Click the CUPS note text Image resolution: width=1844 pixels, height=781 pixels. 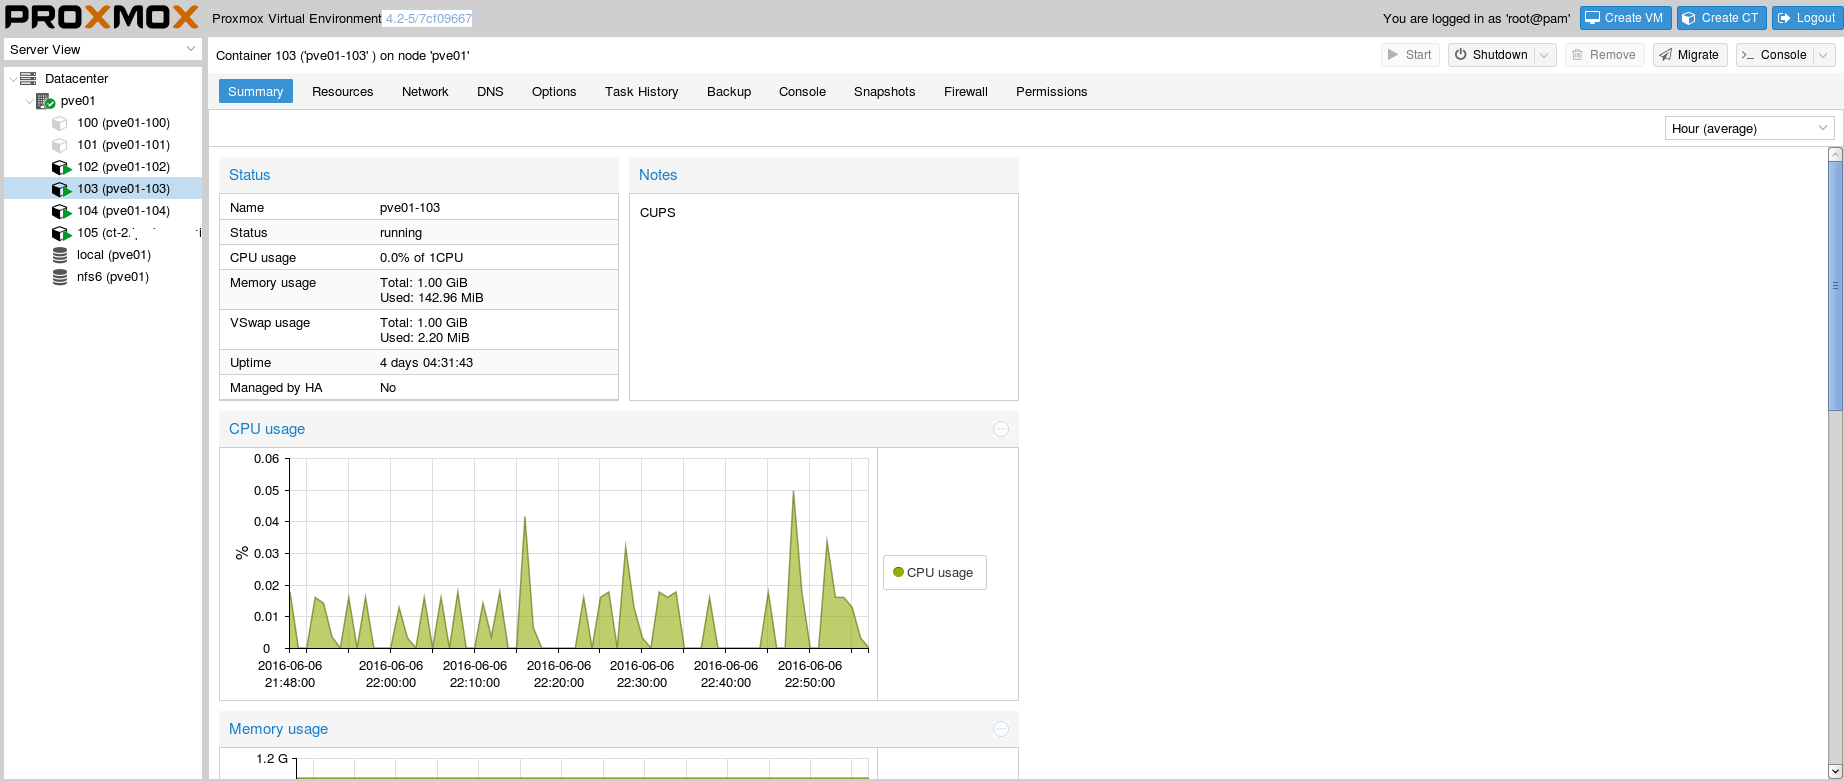pos(658,213)
